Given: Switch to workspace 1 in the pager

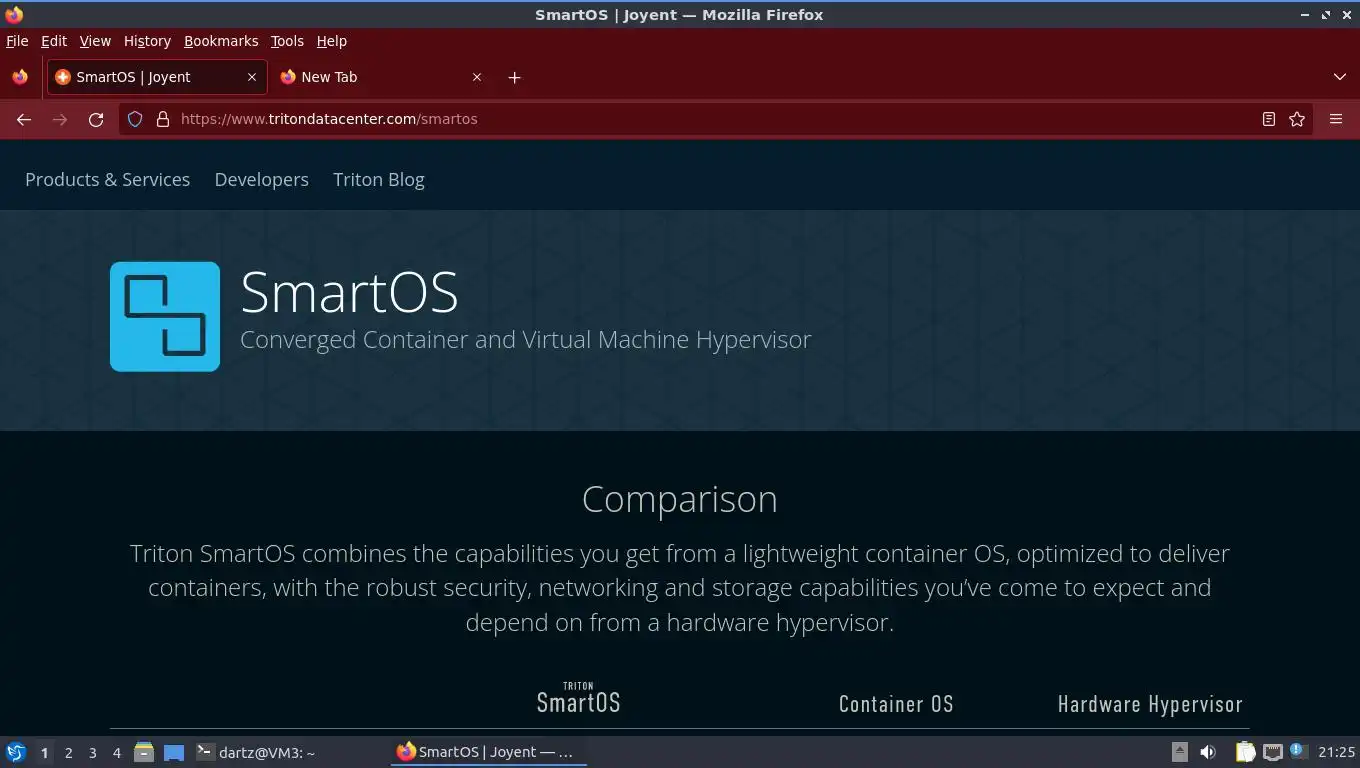Looking at the screenshot, I should 44,753.
